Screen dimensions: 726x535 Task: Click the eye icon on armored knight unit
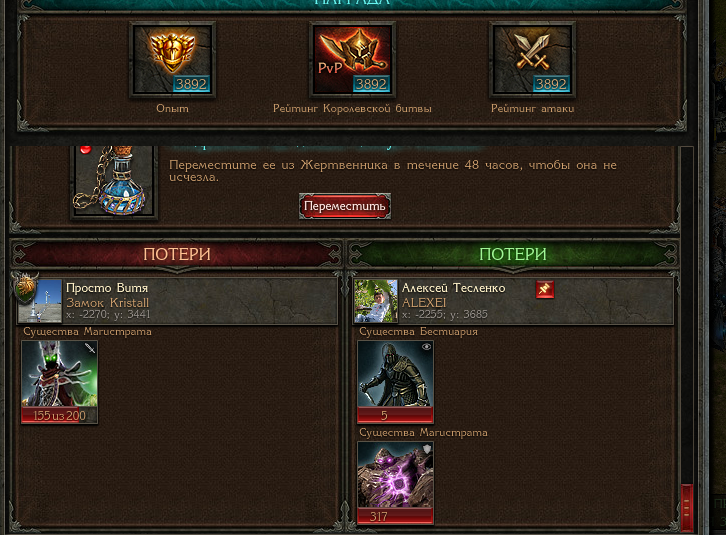coord(426,346)
